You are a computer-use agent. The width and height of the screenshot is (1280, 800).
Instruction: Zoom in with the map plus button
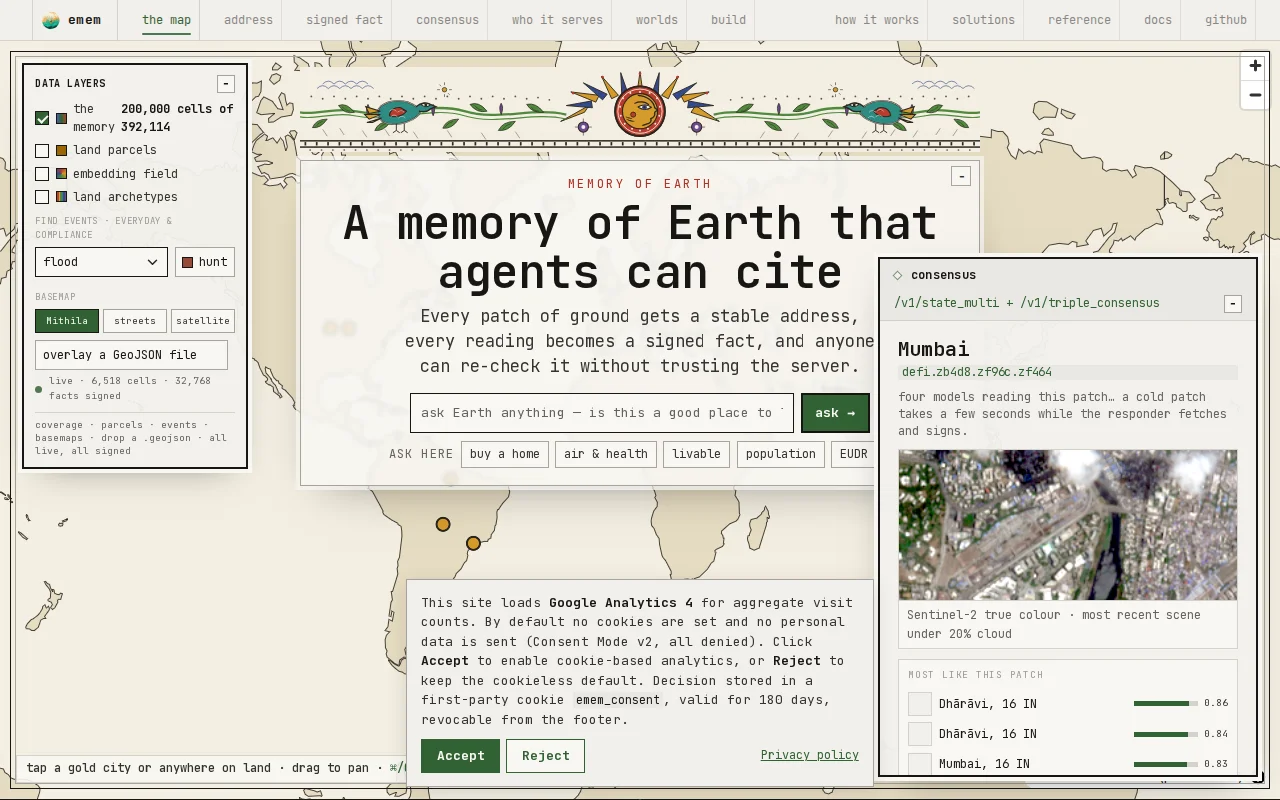pyautogui.click(x=1255, y=66)
